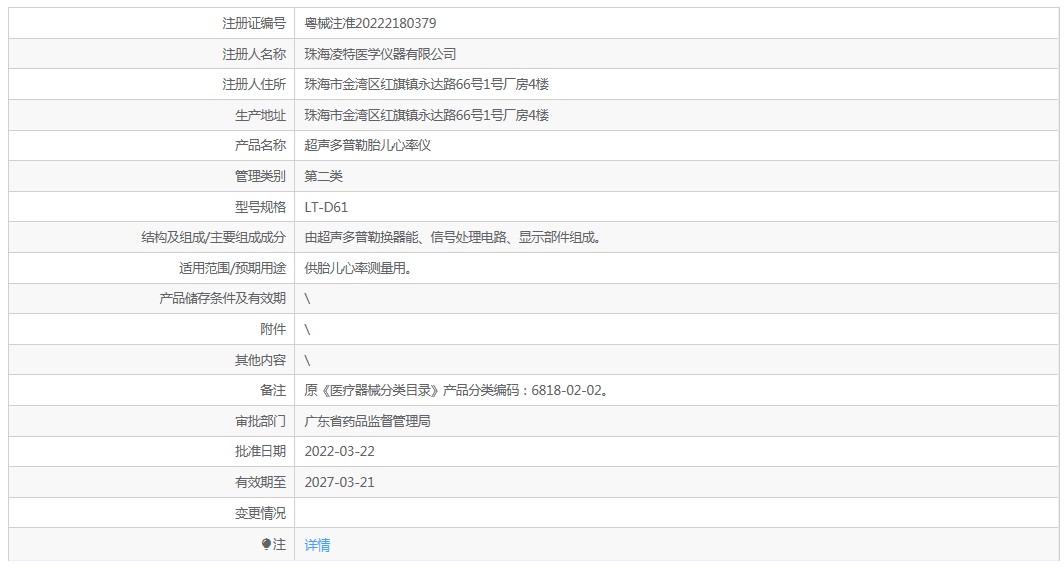Select registration number 粤械注准20222180379
1064x569 pixels.
pyautogui.click(x=370, y=23)
